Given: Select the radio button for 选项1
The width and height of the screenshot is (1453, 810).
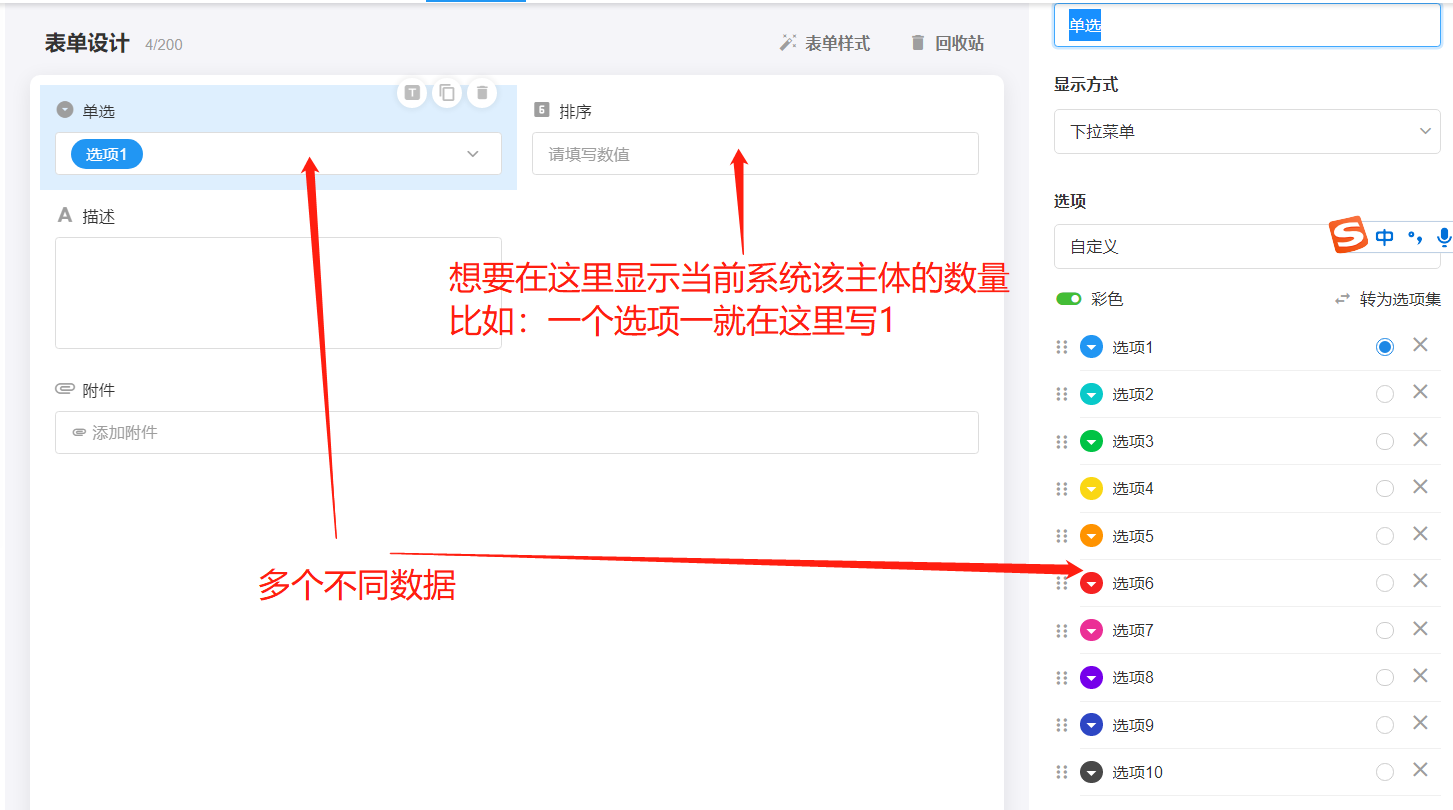Looking at the screenshot, I should [x=1384, y=346].
